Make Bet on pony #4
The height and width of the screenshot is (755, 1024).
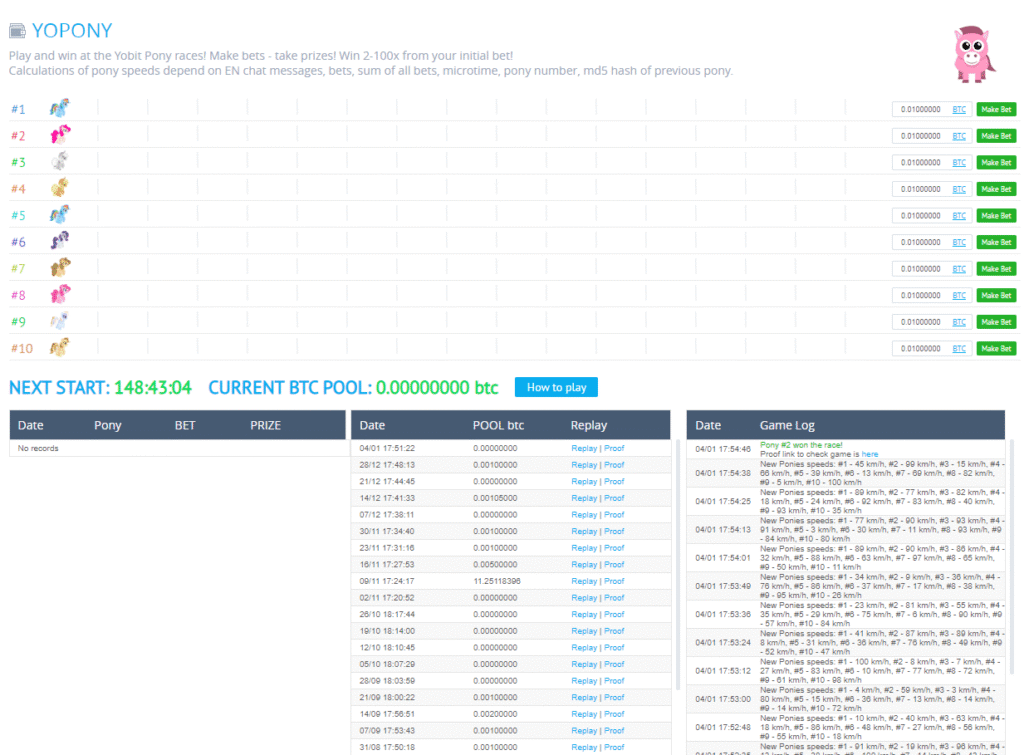click(x=996, y=189)
